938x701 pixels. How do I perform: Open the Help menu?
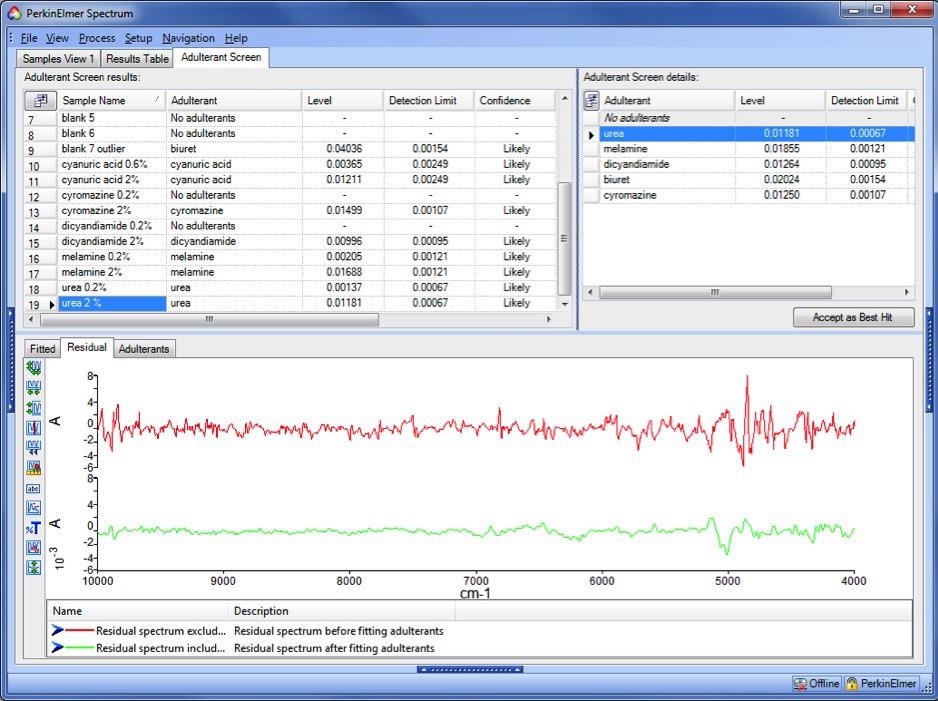tap(236, 38)
